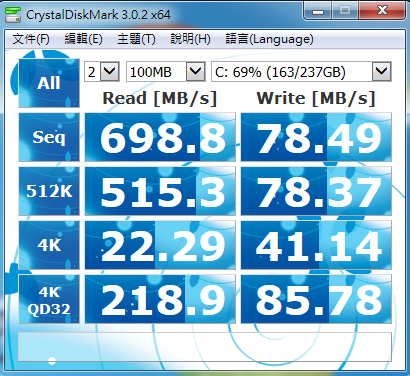The width and height of the screenshot is (410, 376).
Task: Click the Write [MB/s] column header
Action: pos(316,98)
